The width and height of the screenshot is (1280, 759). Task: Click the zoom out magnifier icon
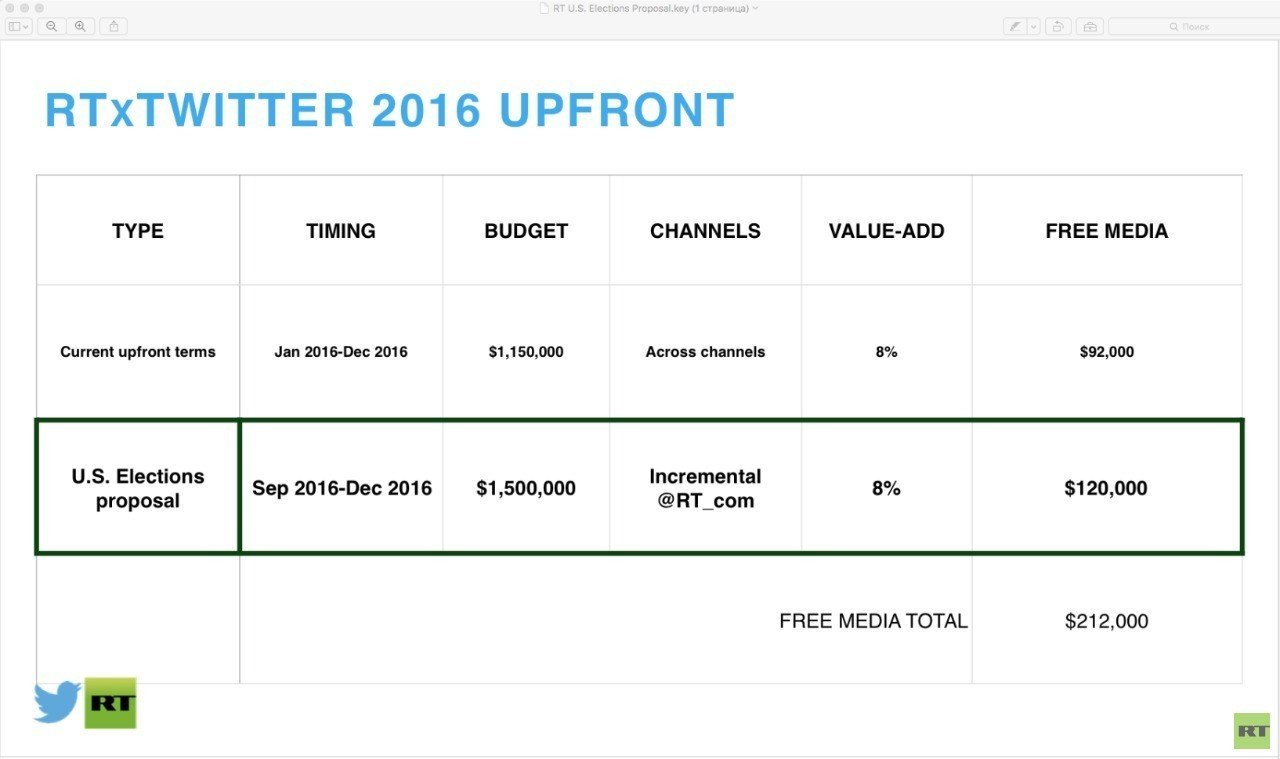52,26
